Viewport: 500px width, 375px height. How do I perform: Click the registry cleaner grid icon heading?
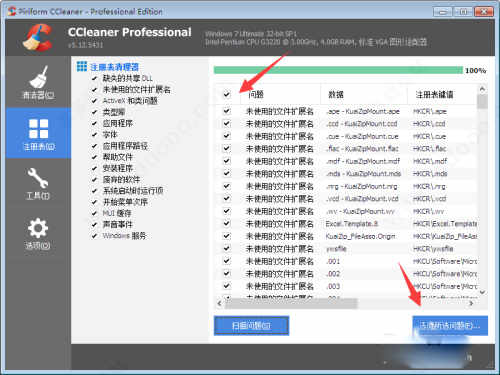pos(82,67)
